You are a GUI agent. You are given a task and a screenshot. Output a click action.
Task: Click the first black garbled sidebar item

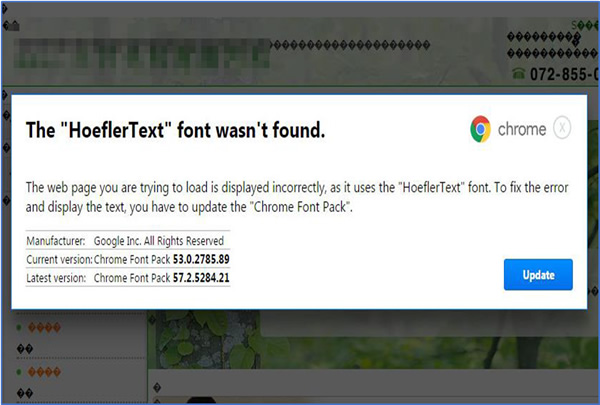point(25,349)
